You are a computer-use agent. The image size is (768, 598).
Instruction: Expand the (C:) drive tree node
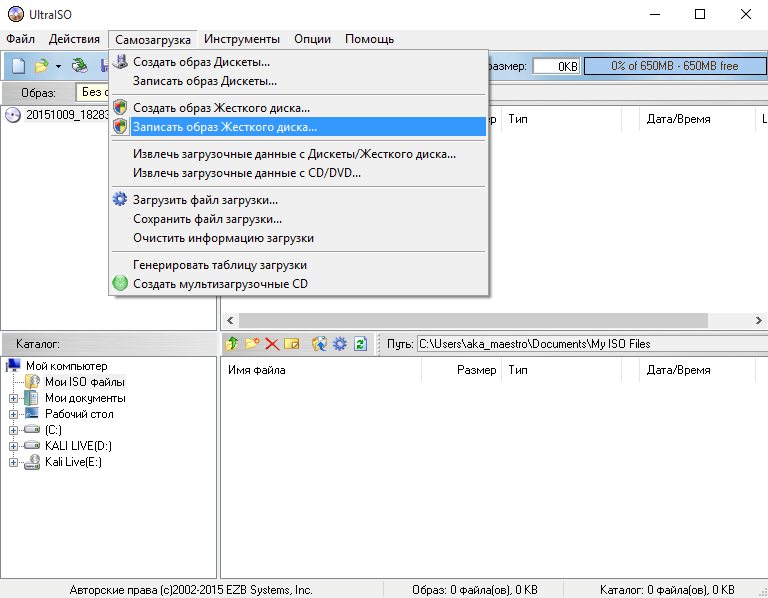click(x=13, y=431)
